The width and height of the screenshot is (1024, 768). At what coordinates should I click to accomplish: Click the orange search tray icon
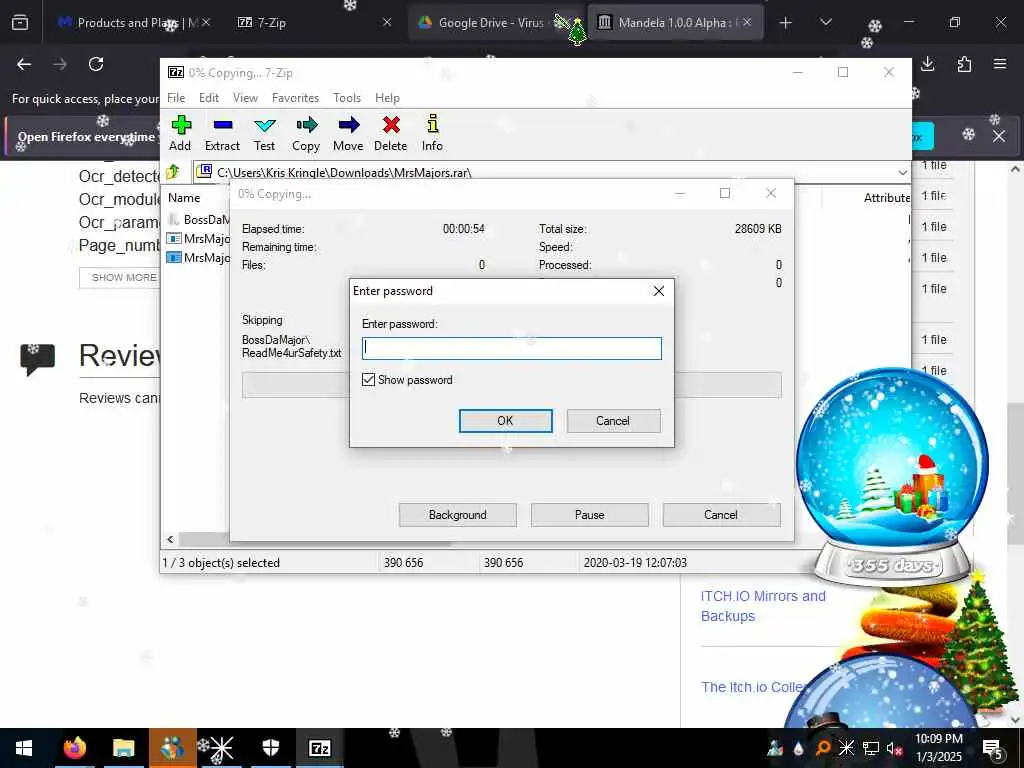(x=824, y=749)
